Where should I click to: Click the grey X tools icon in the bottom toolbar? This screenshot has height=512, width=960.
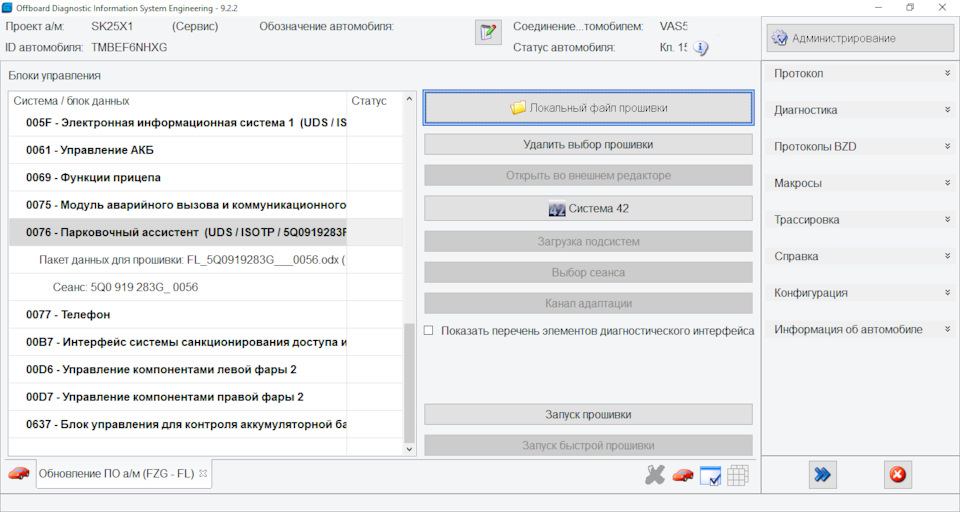click(654, 475)
